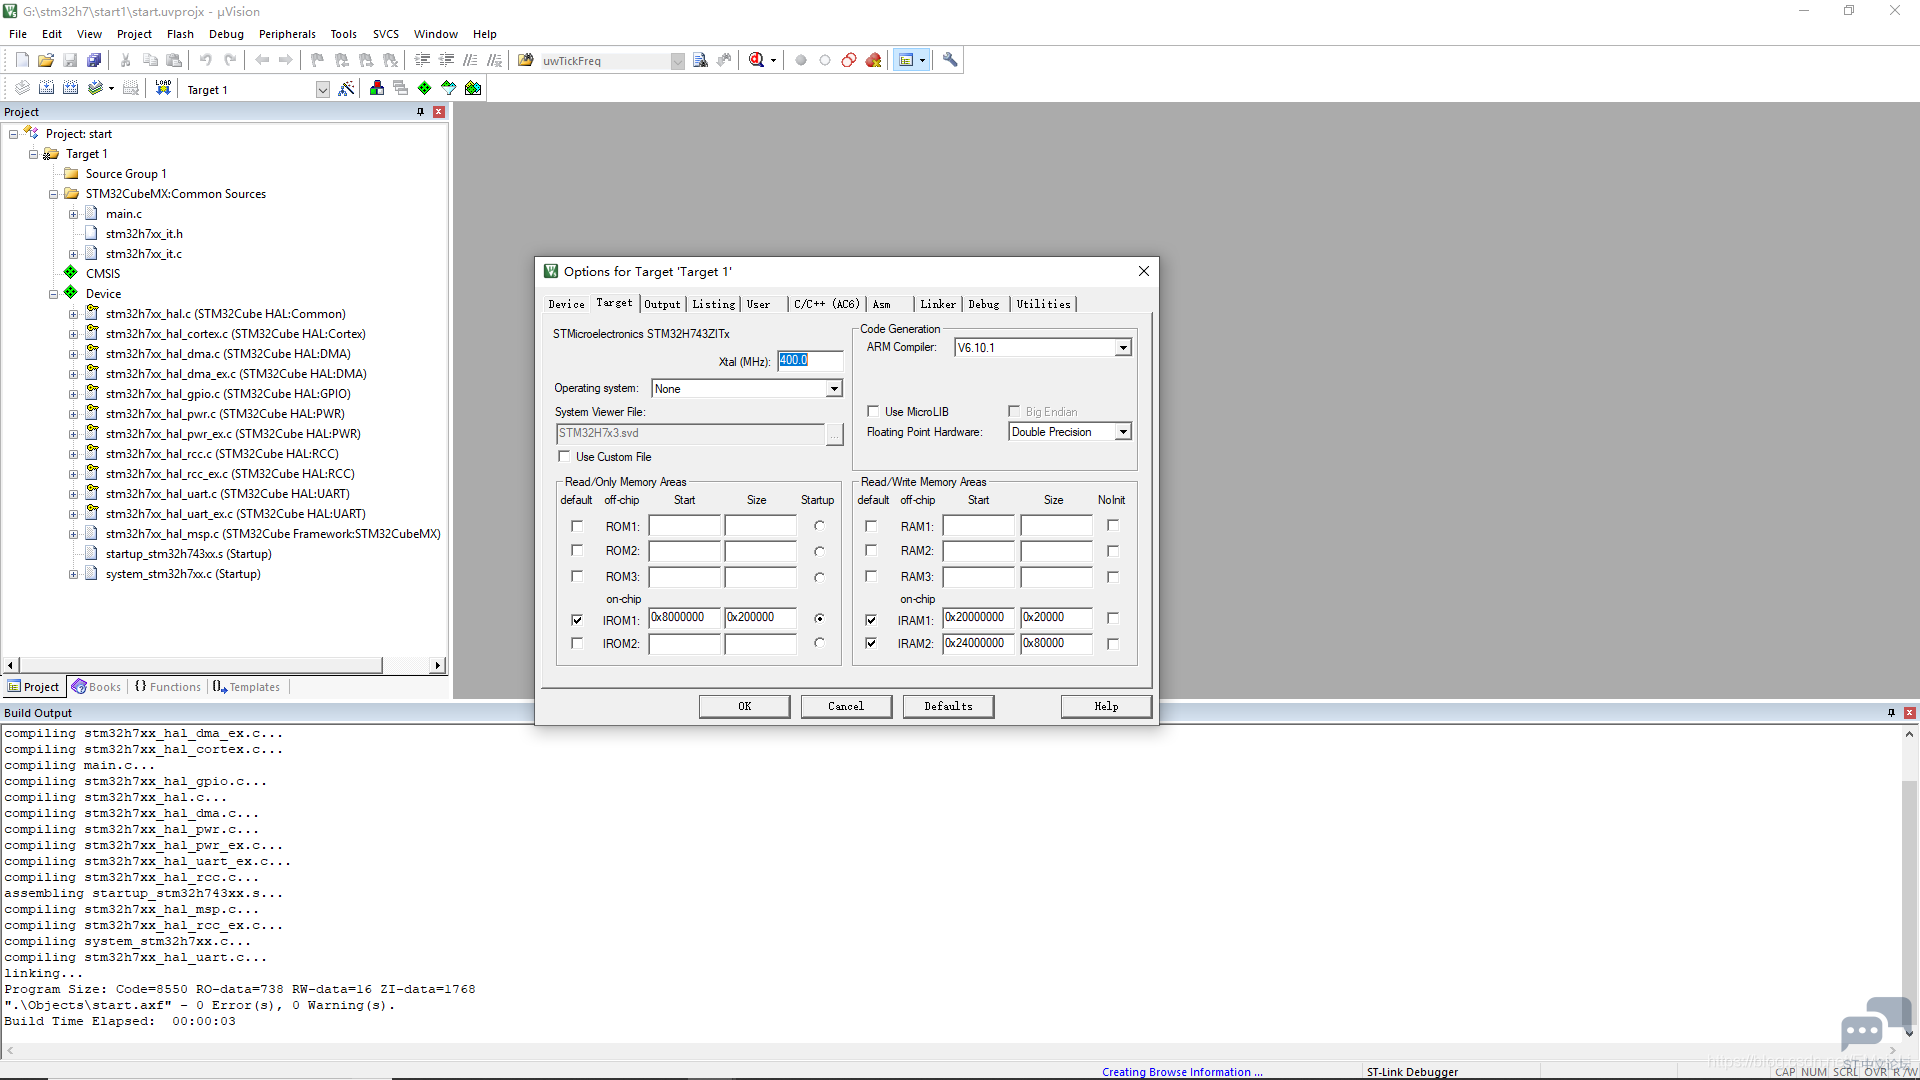Switch to the Output tab
This screenshot has width=1920, height=1080.
click(662, 304)
